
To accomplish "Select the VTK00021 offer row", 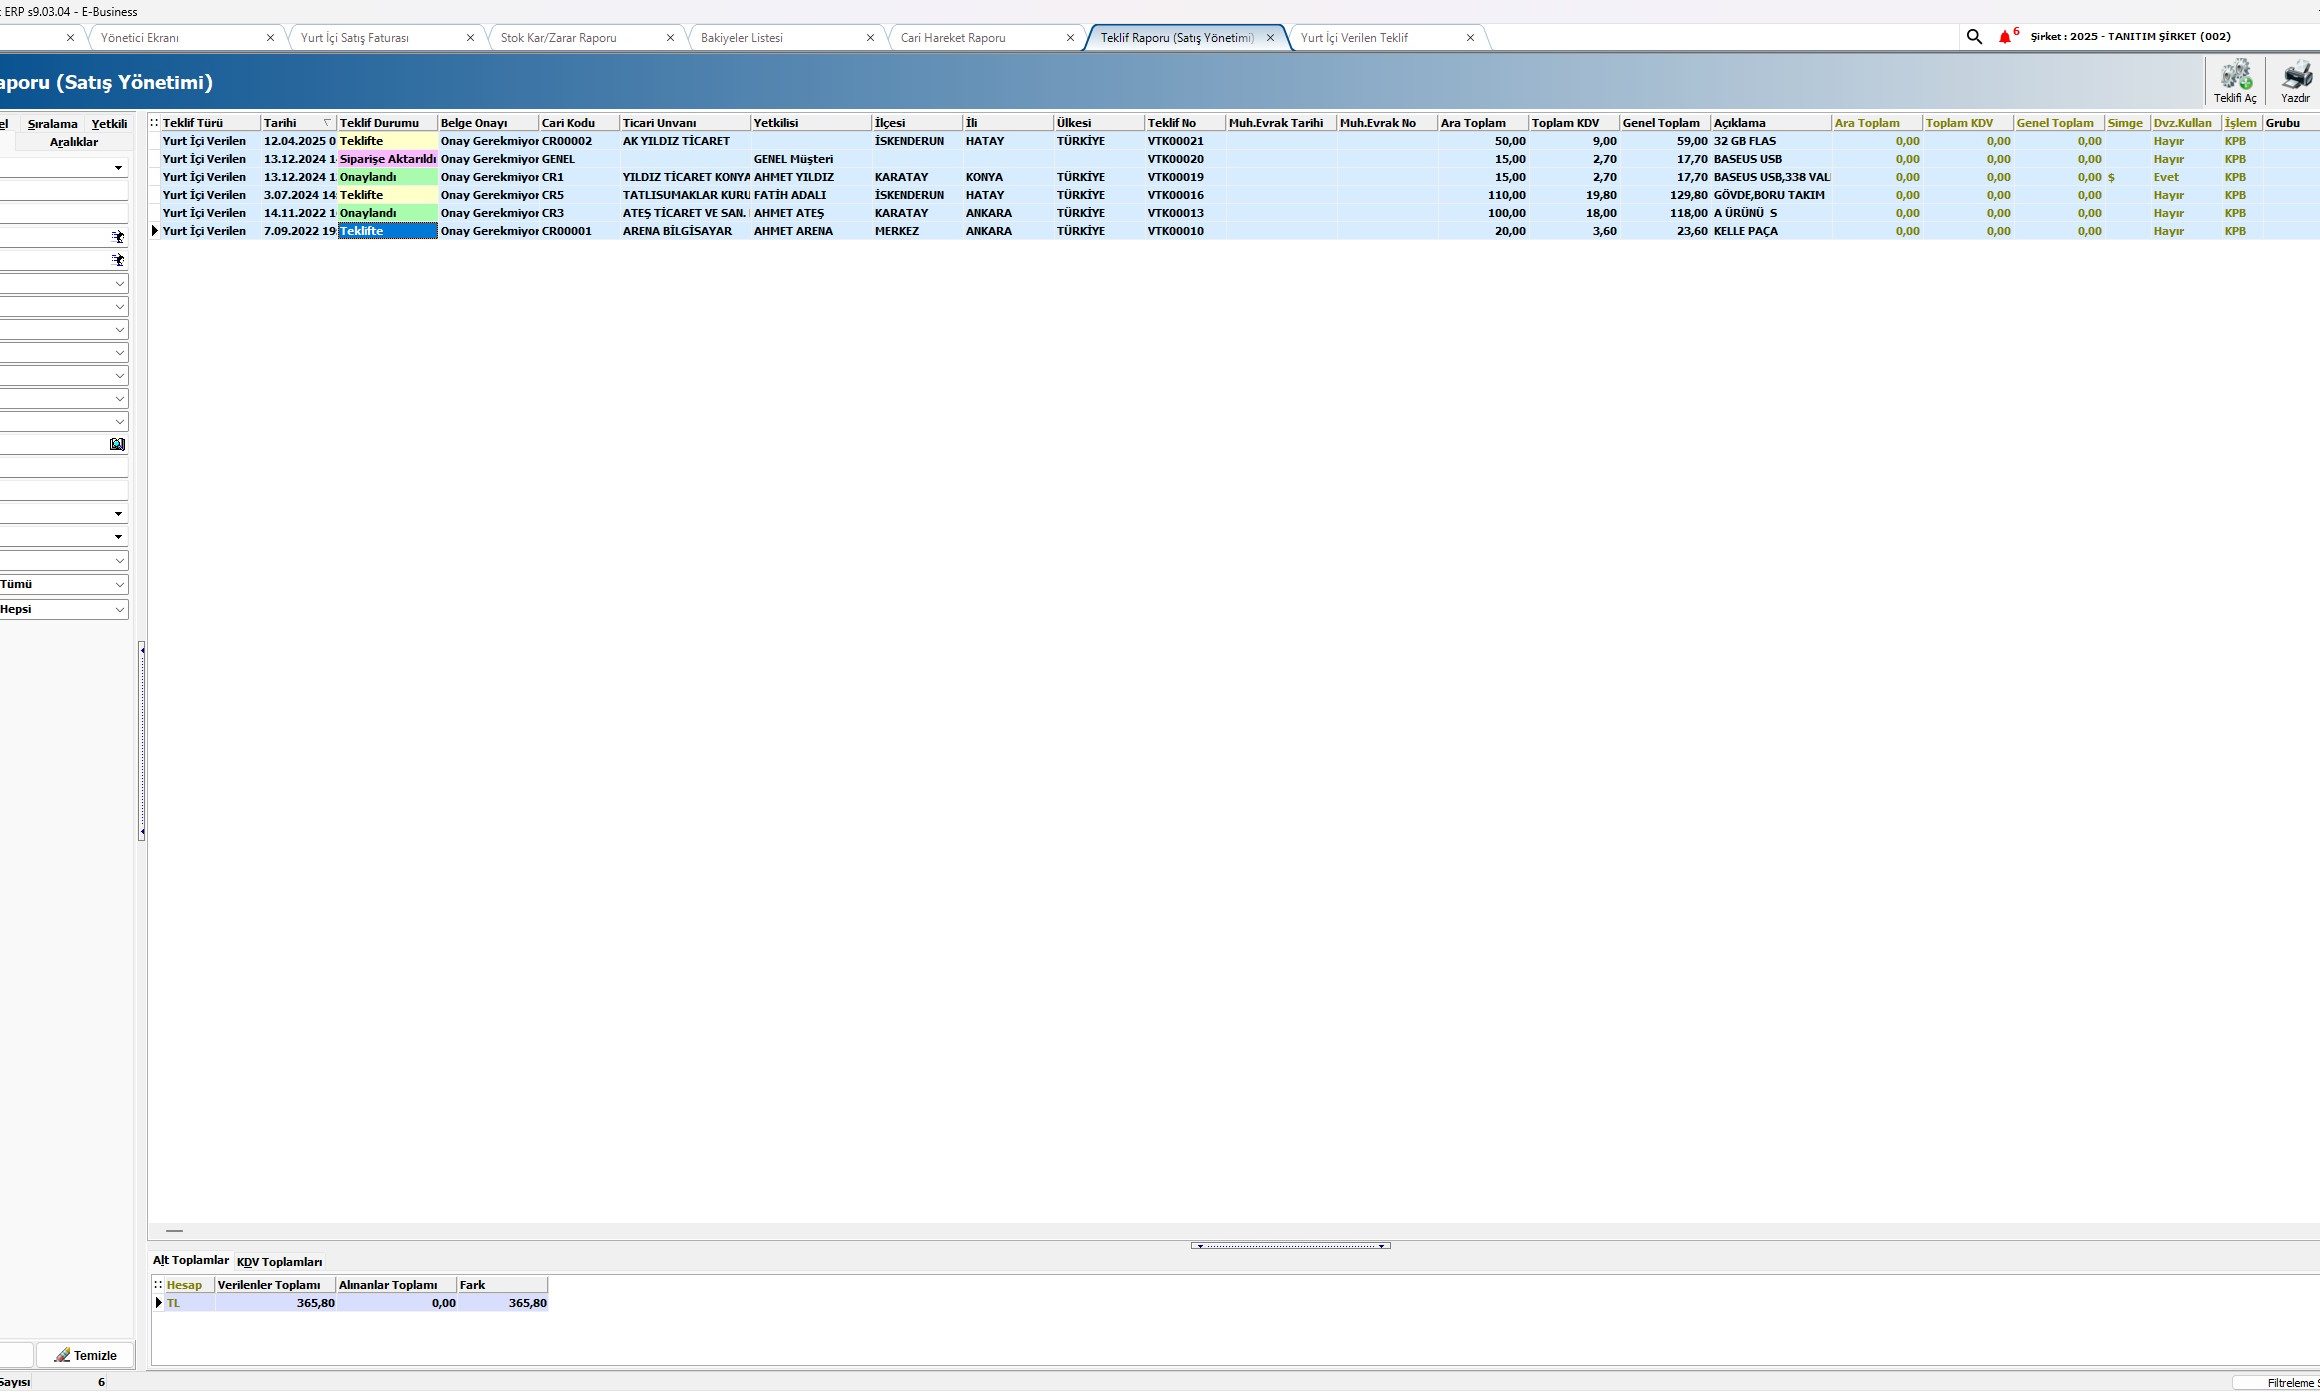I will pos(1175,141).
